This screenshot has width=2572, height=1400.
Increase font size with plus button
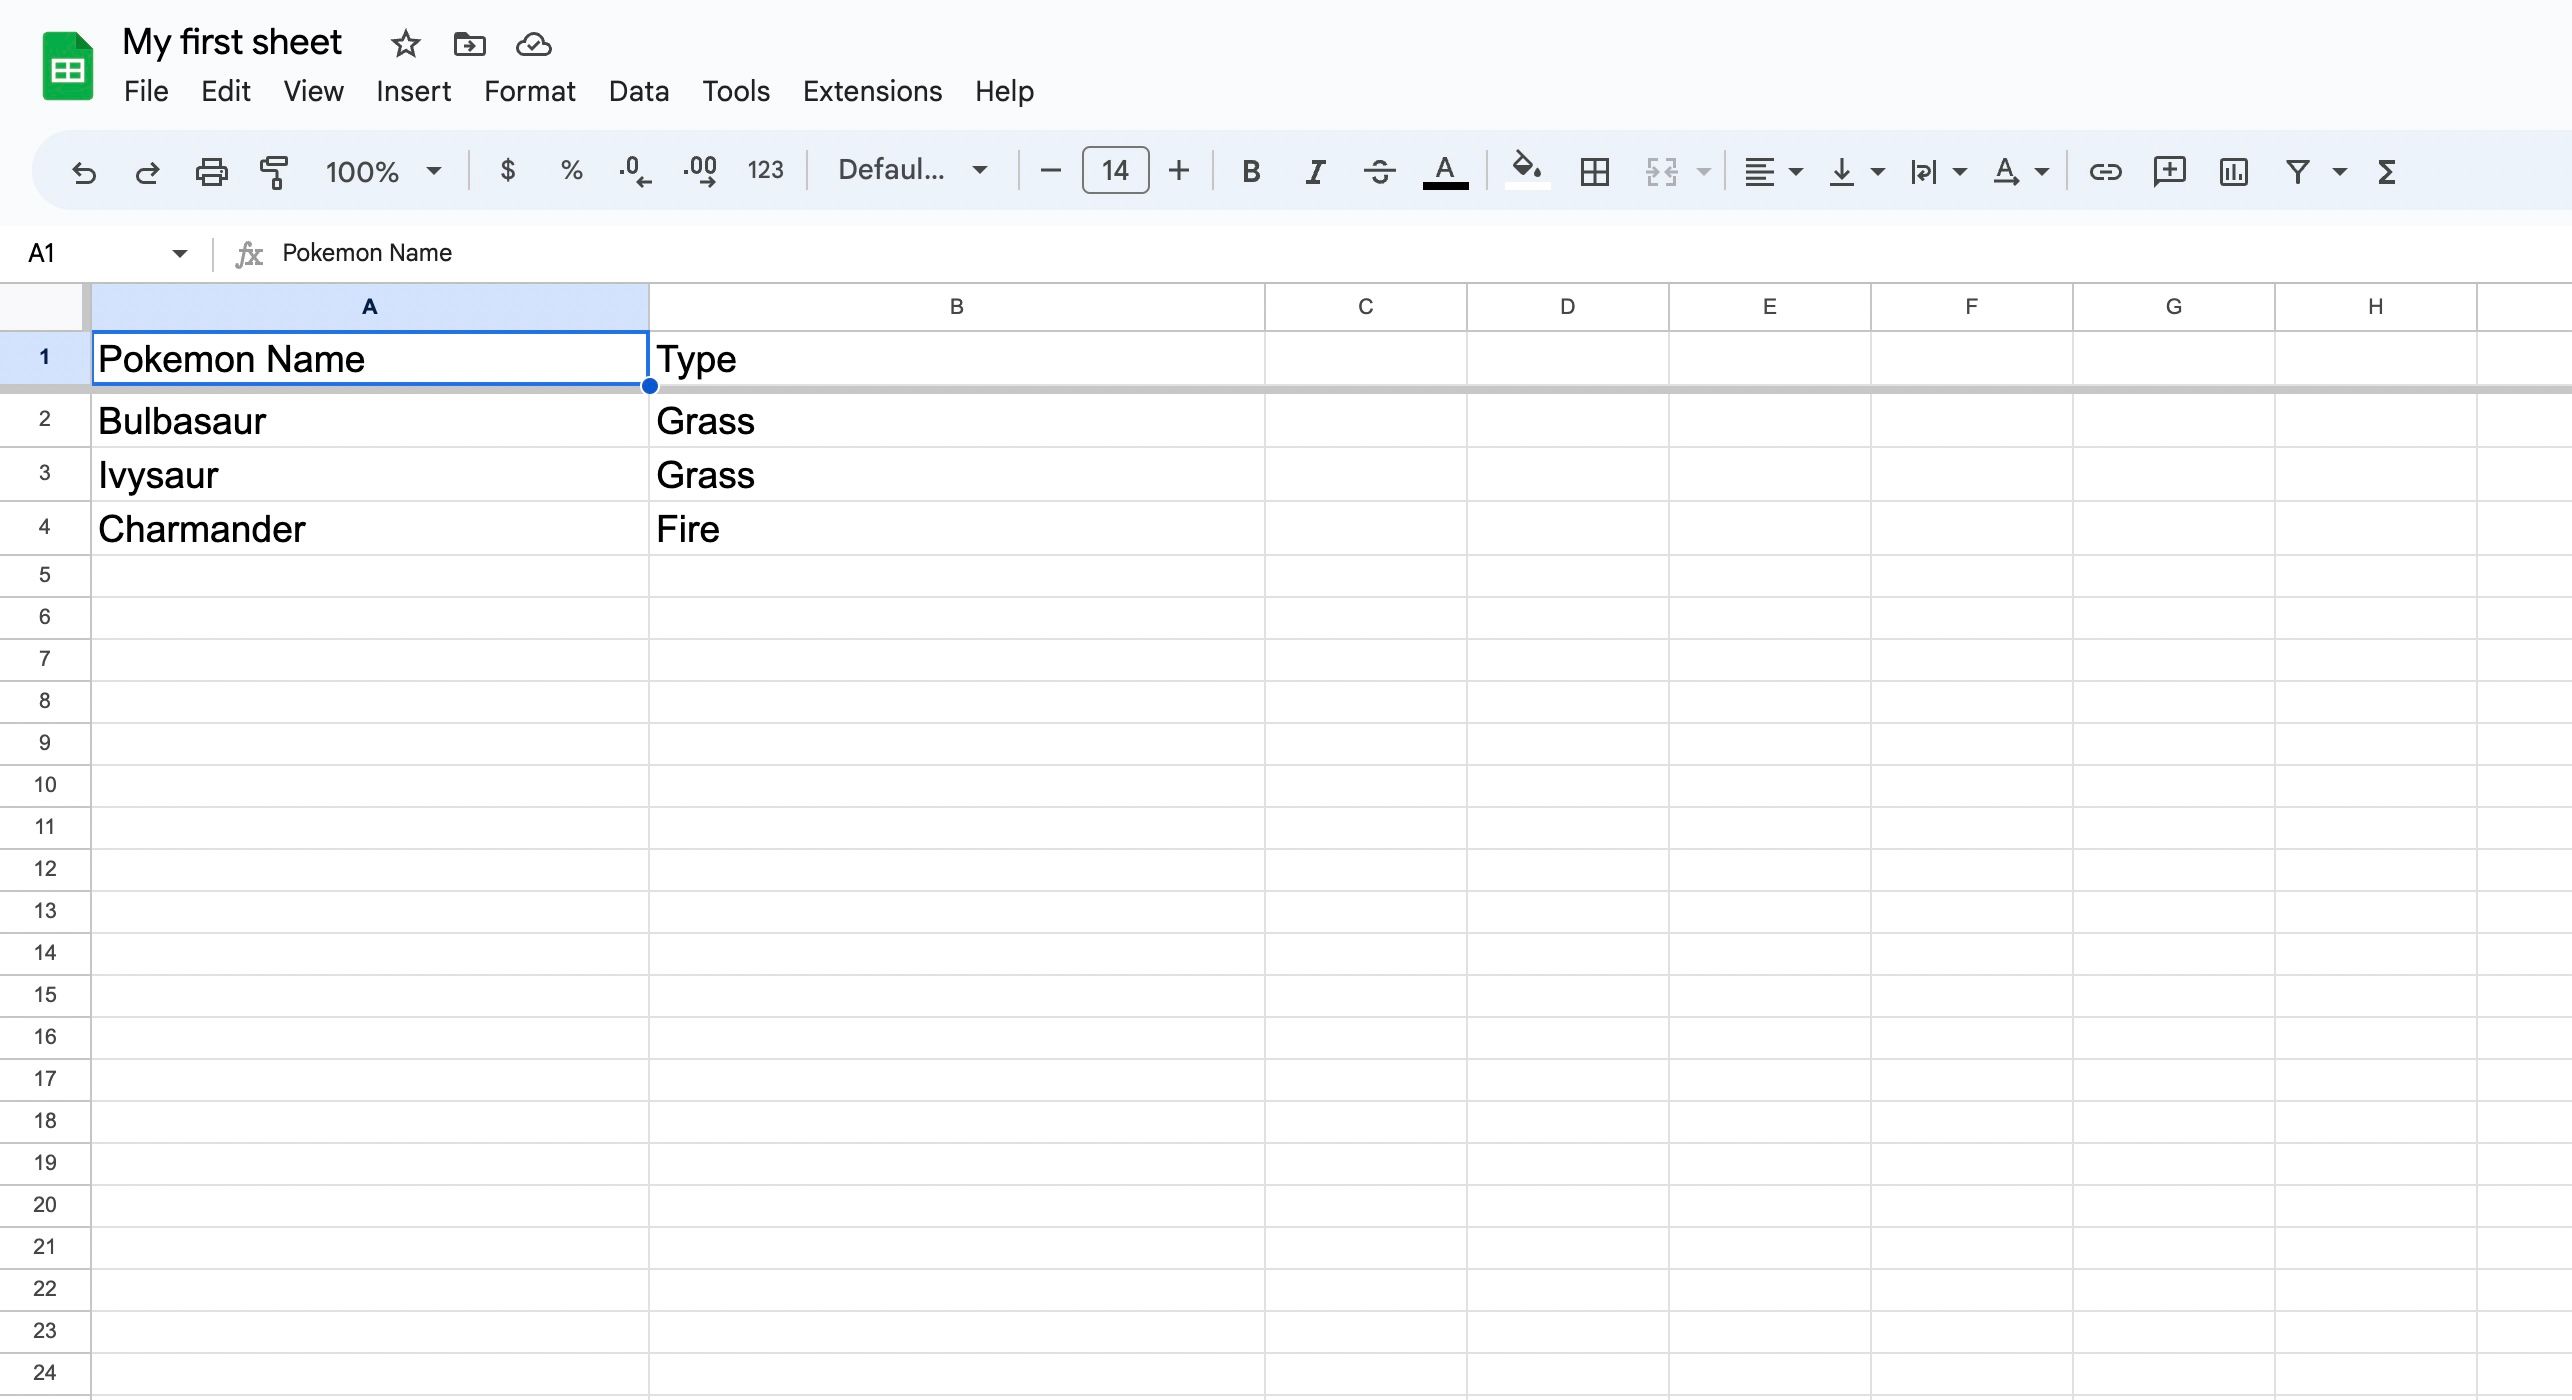tap(1179, 171)
